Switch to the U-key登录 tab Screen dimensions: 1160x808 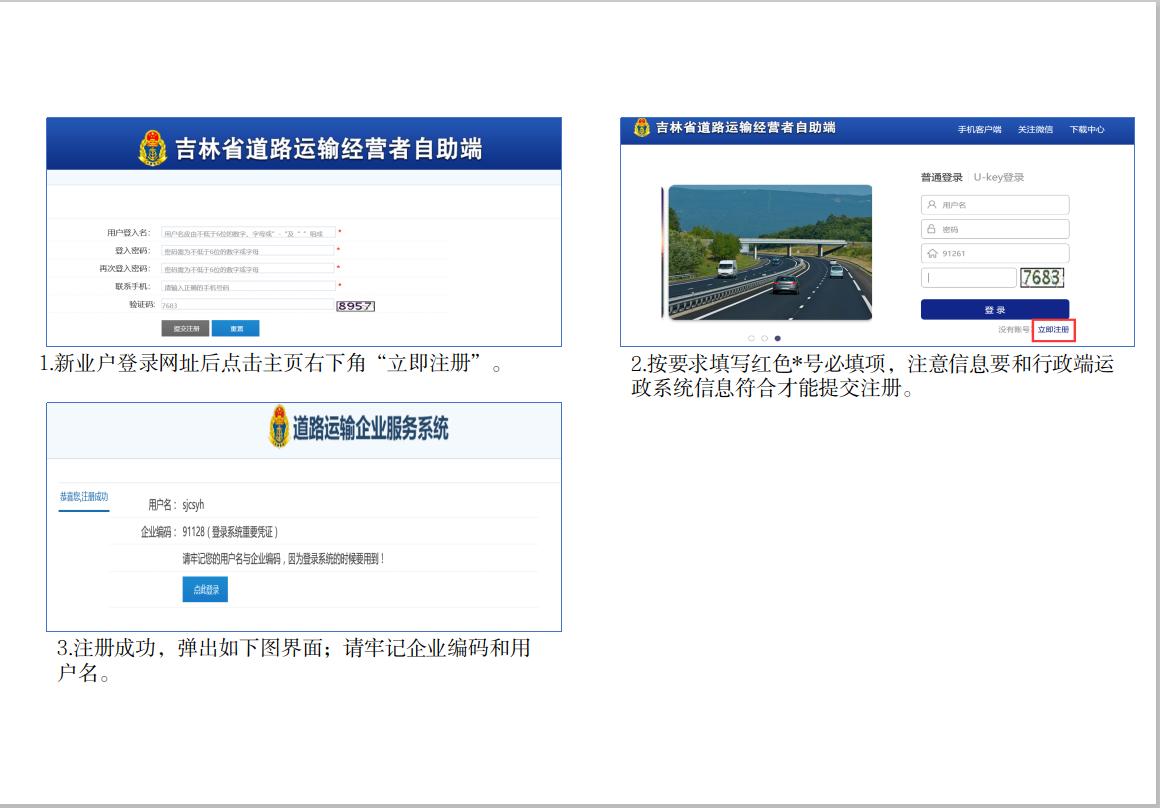tap(999, 178)
